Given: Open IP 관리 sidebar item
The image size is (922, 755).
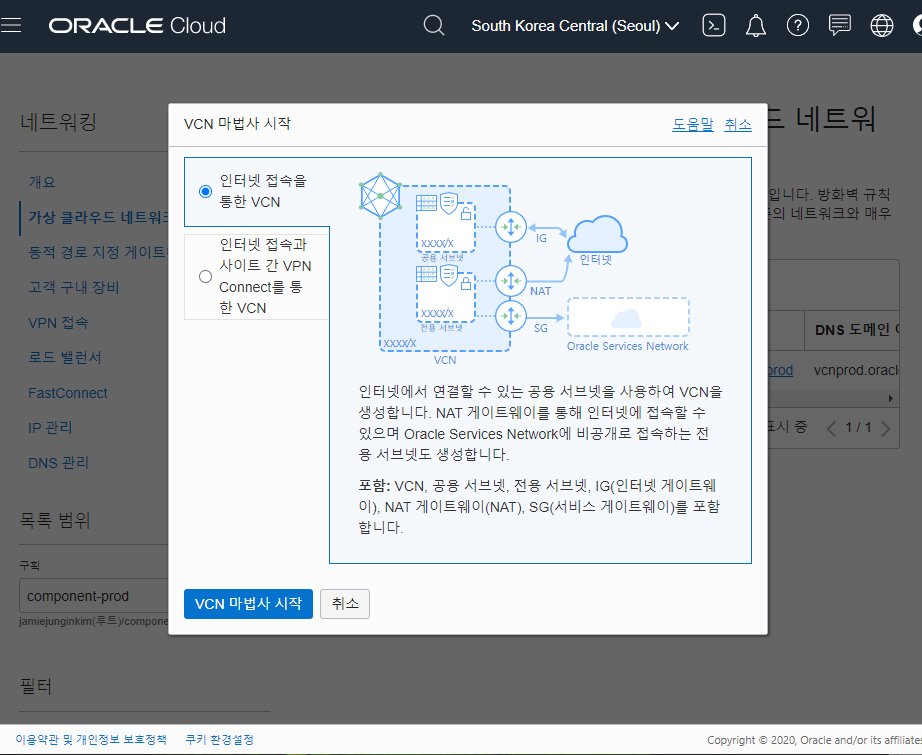Looking at the screenshot, I should click(50, 427).
